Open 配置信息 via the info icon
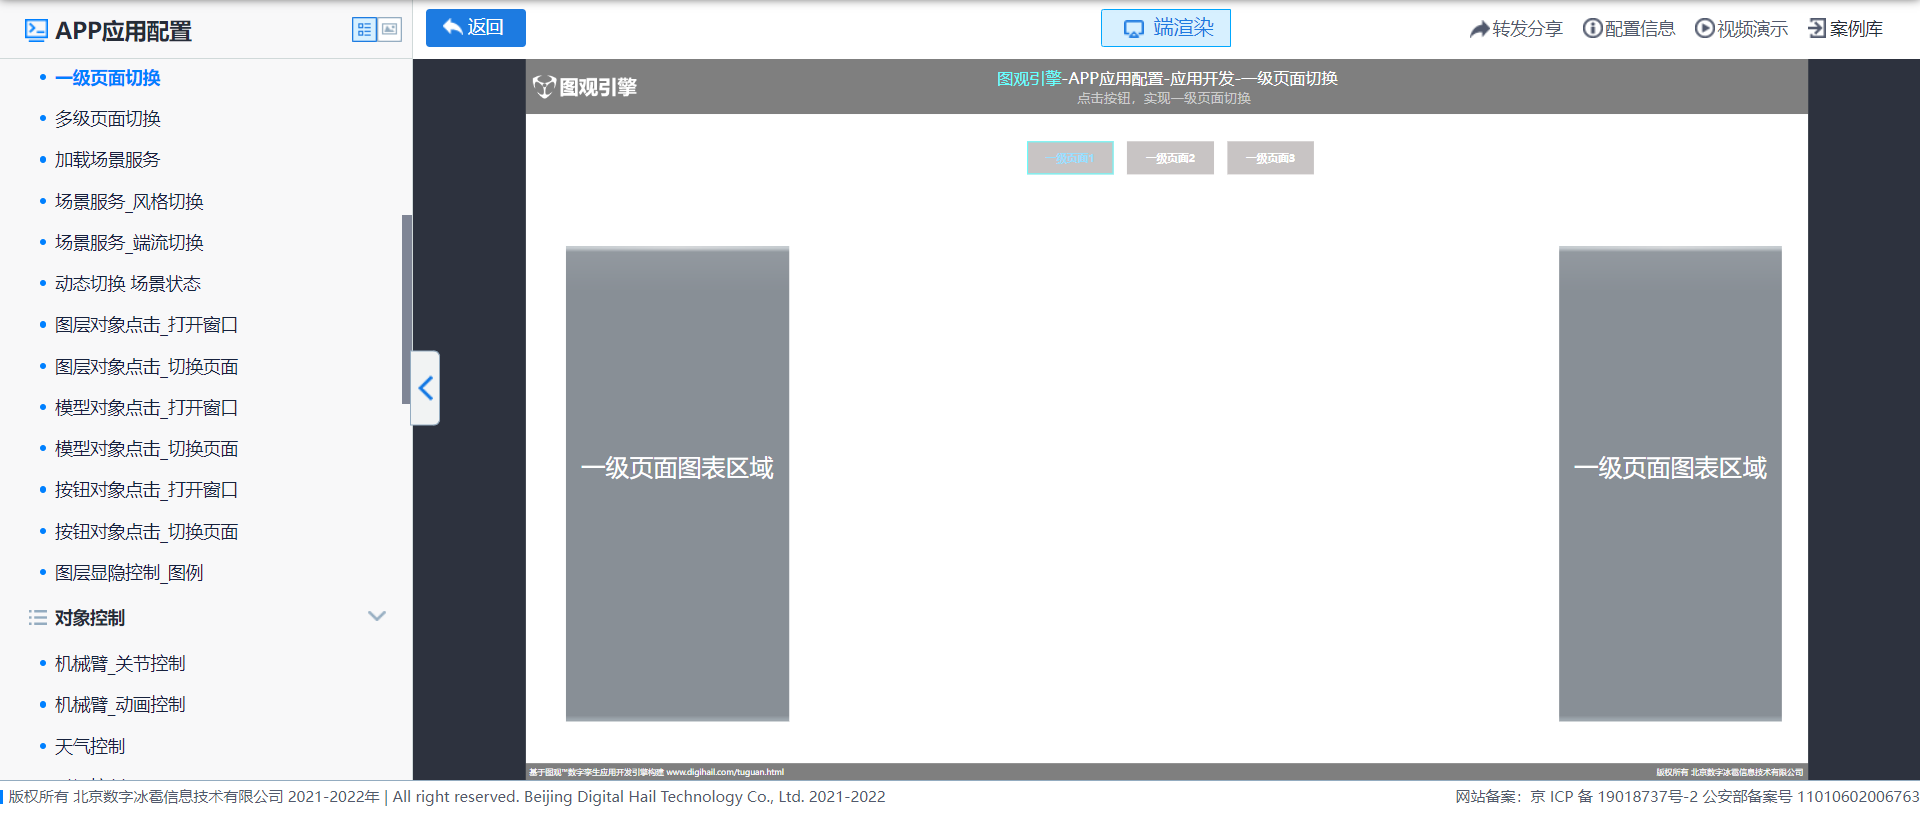Image resolution: width=1920 pixels, height=822 pixels. [x=1592, y=28]
